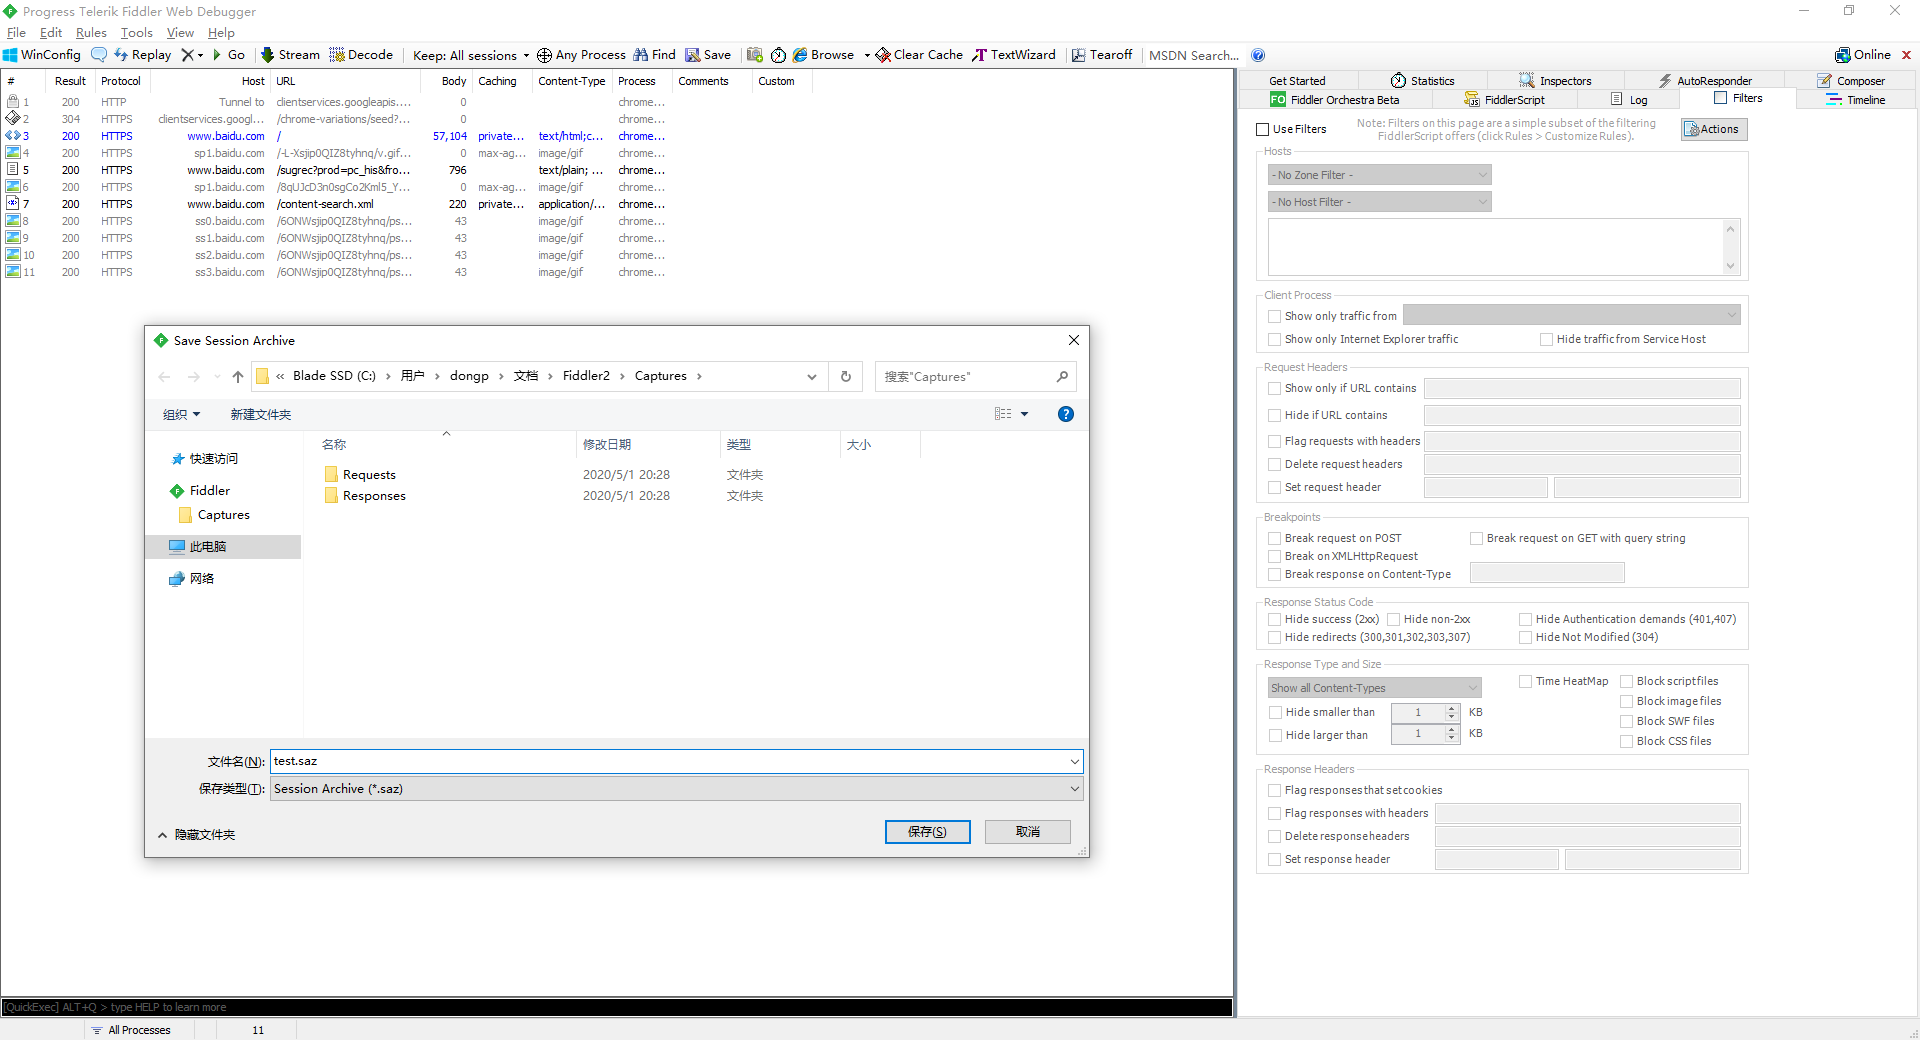Screen dimensions: 1920x1040
Task: Check Hide traffic from Service Host
Action: 1546,340
